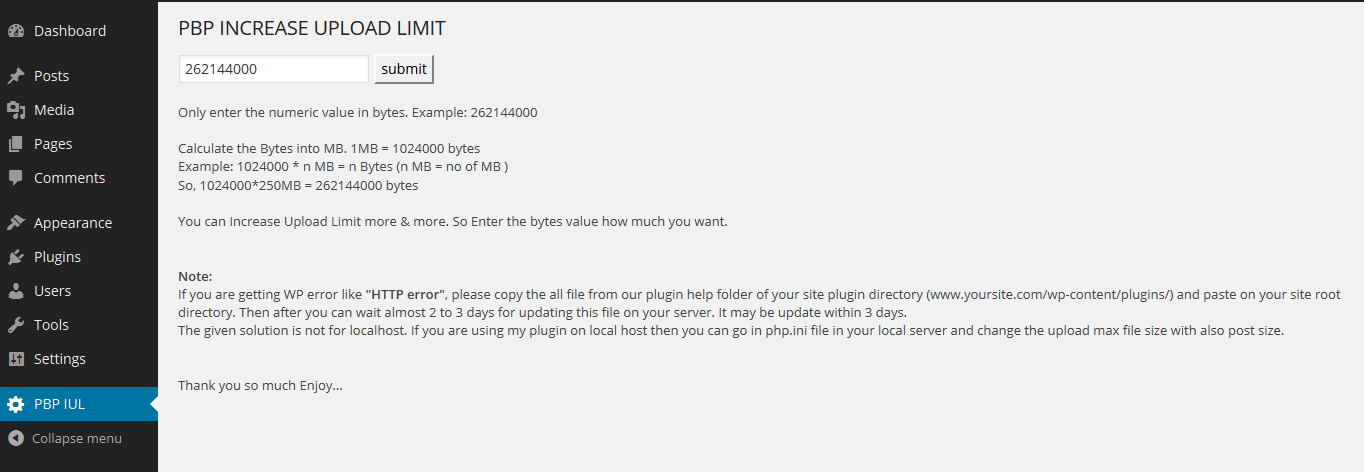Click the collapse menu arrow icon
The height and width of the screenshot is (472, 1364).
(x=15, y=438)
